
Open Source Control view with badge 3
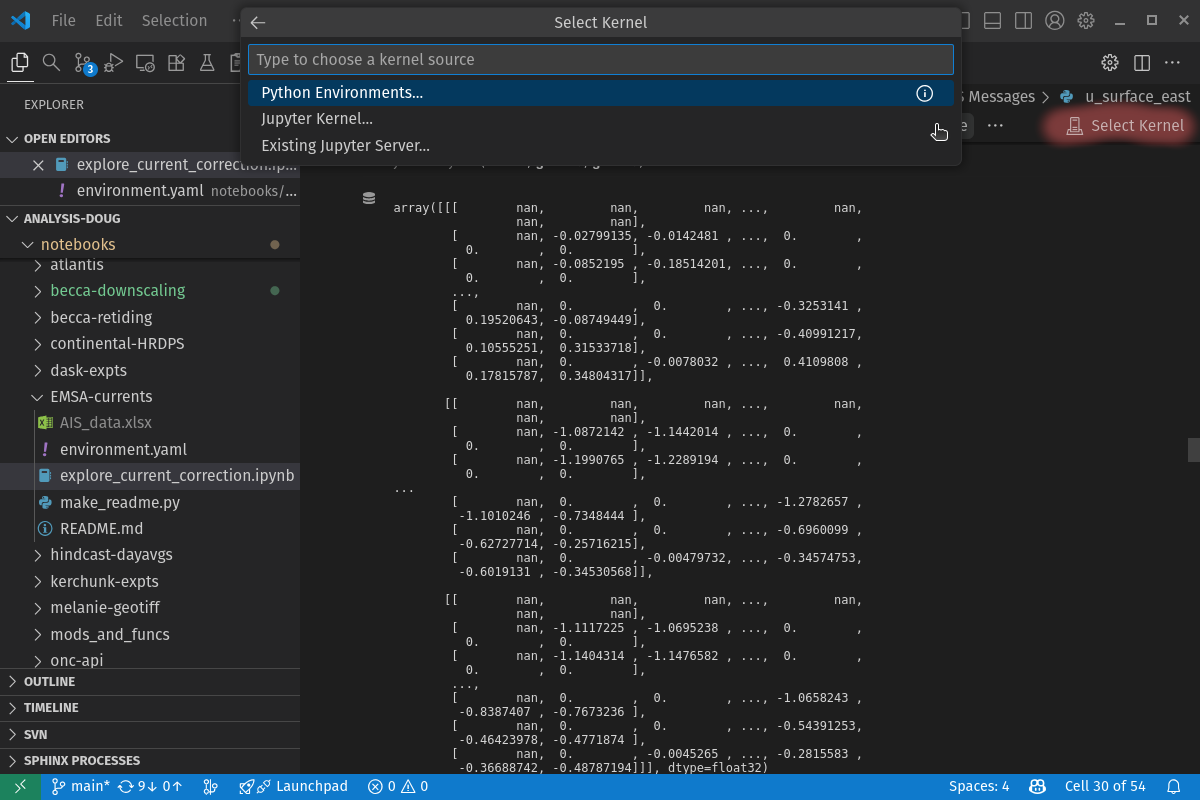click(x=84, y=64)
